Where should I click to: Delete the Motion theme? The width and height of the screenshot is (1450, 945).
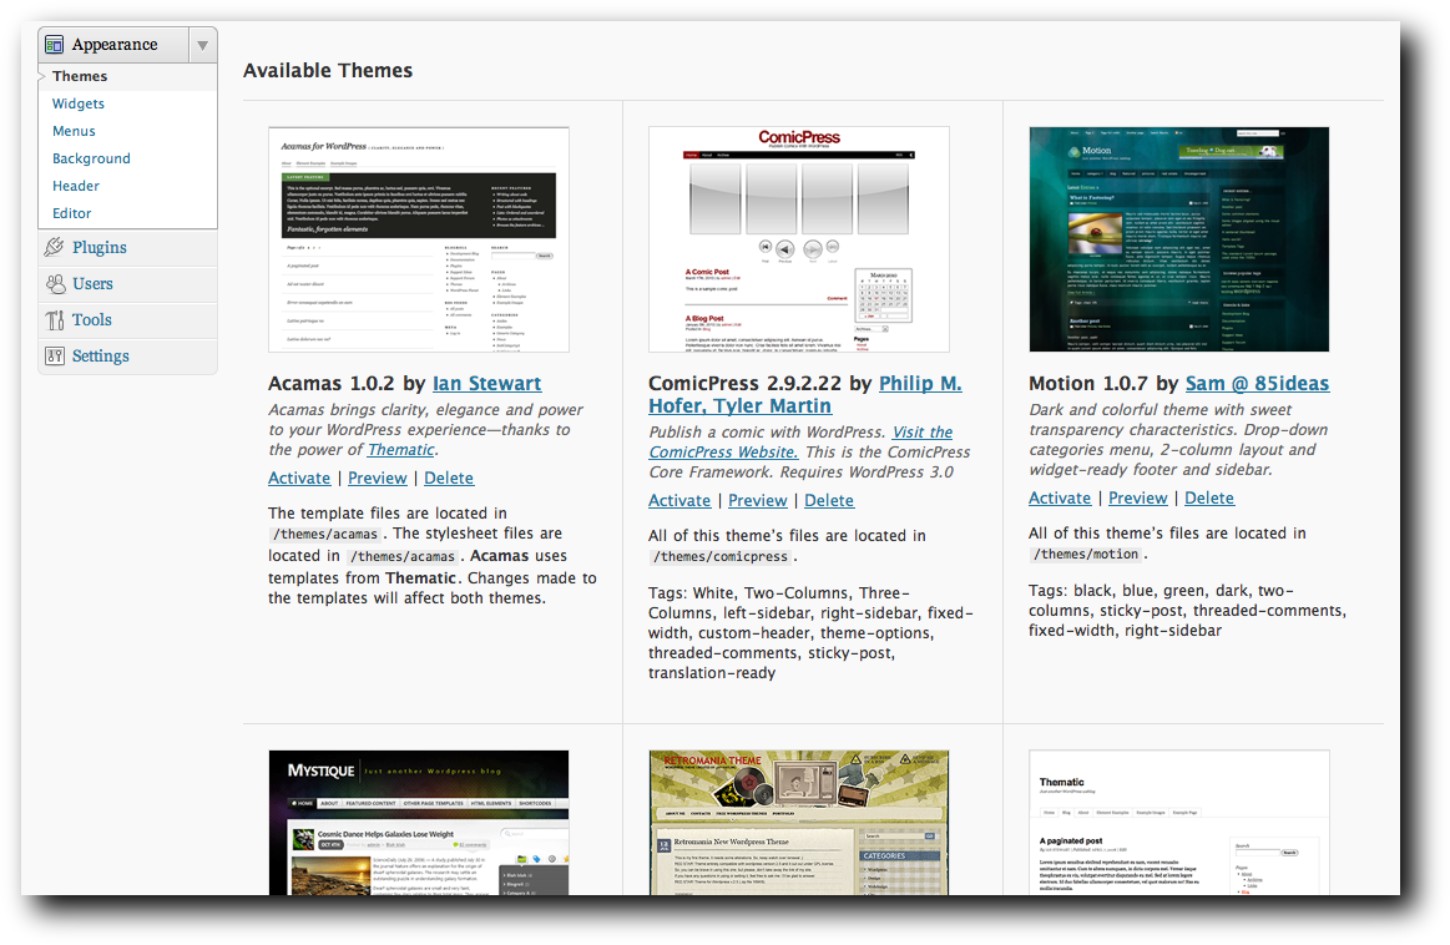point(1209,498)
